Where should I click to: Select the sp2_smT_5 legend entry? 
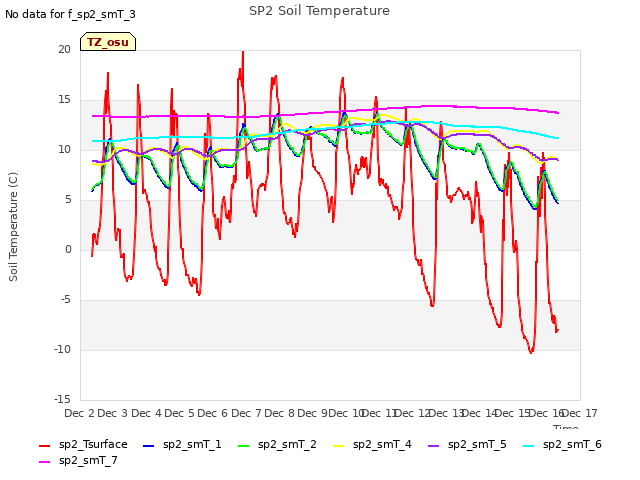point(467,444)
